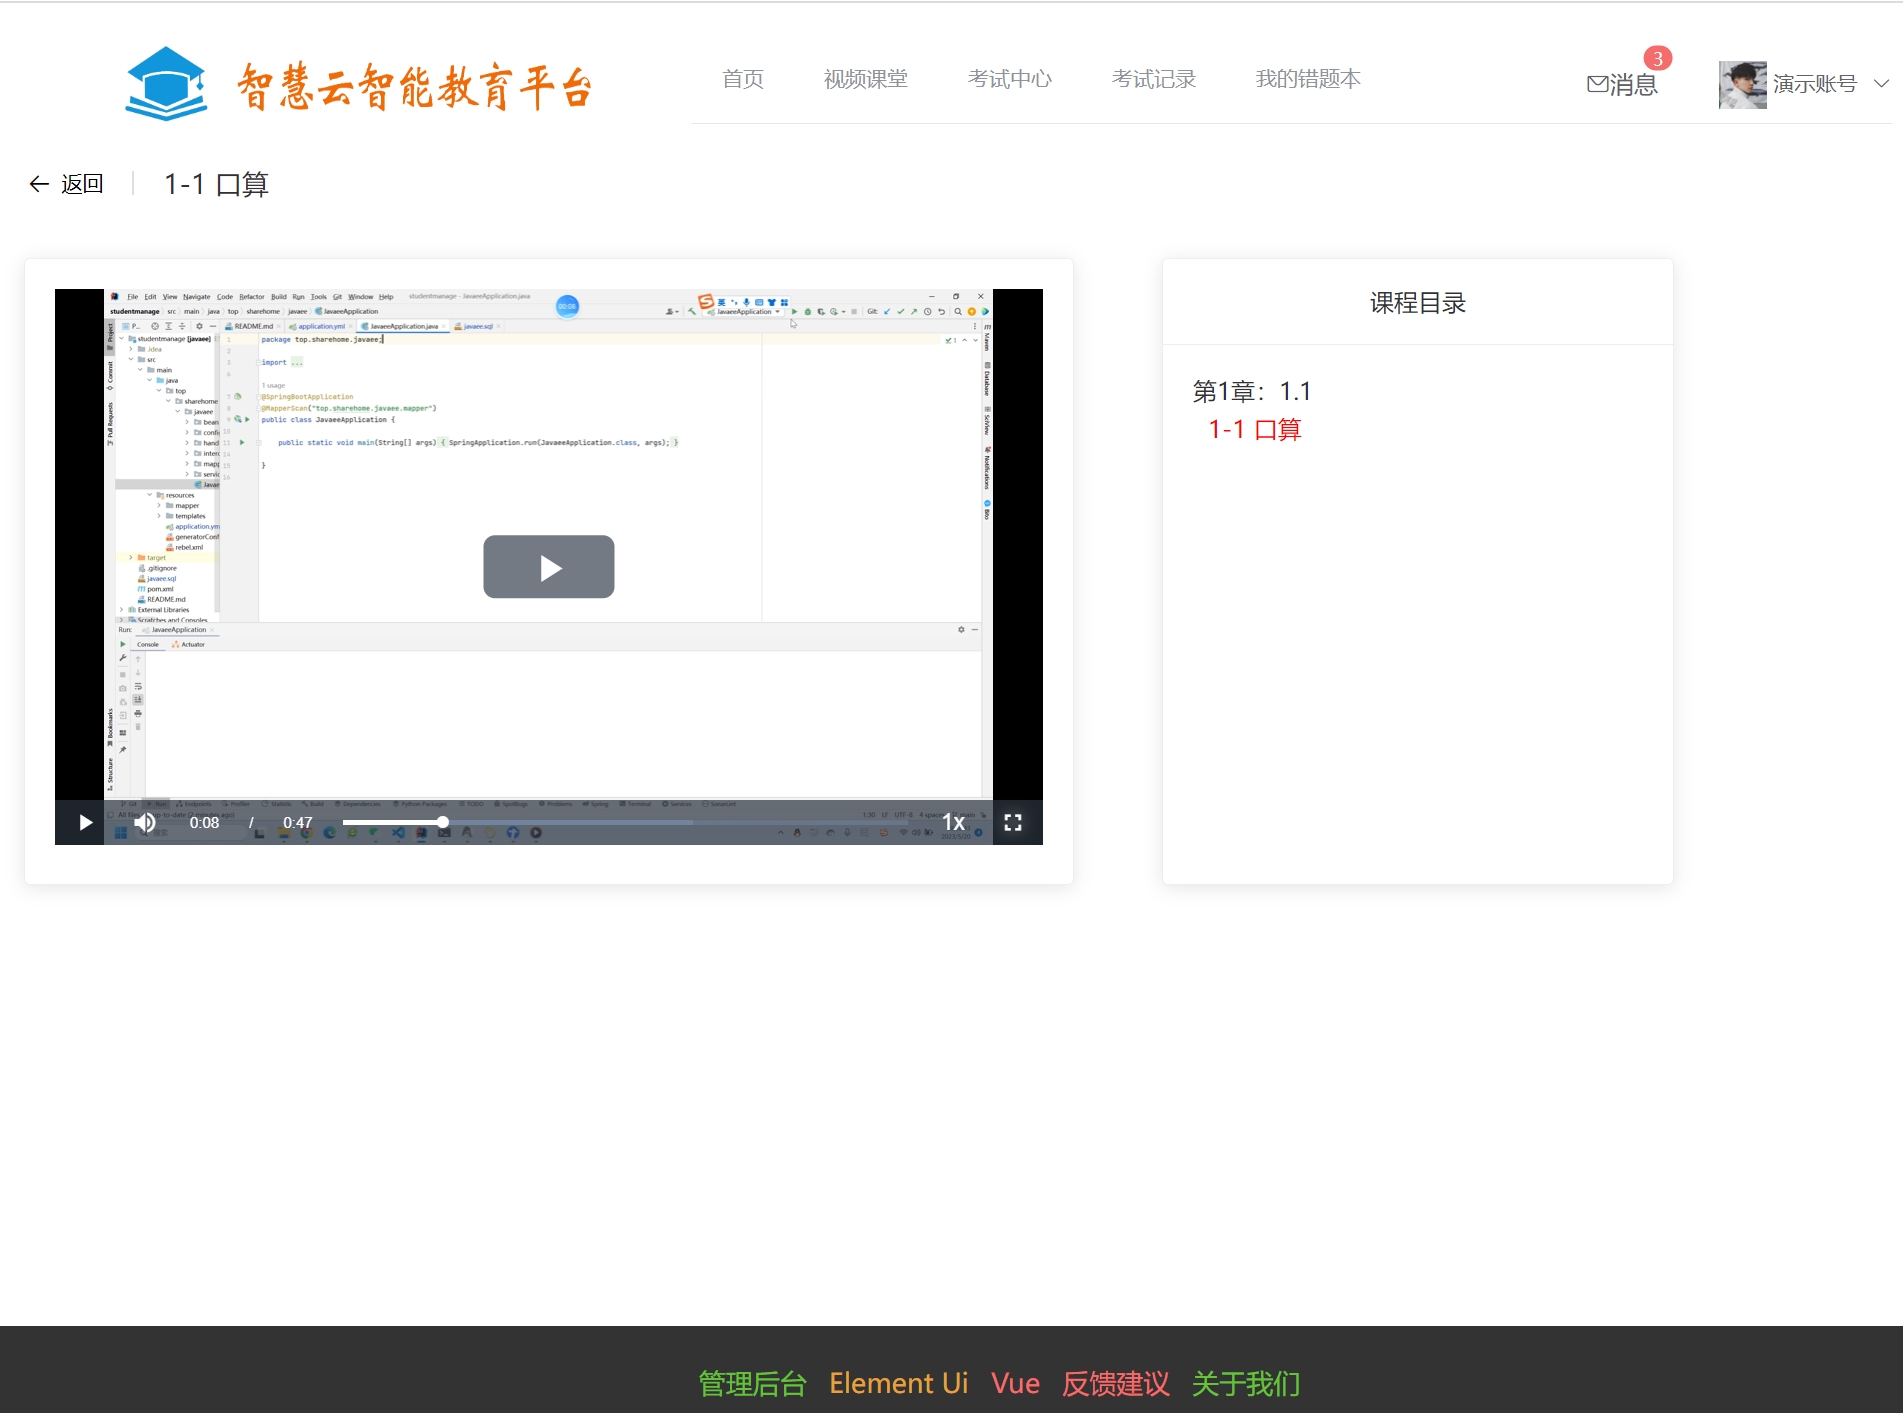
Task: Click the 课程目录 panel title
Action: (x=1418, y=303)
